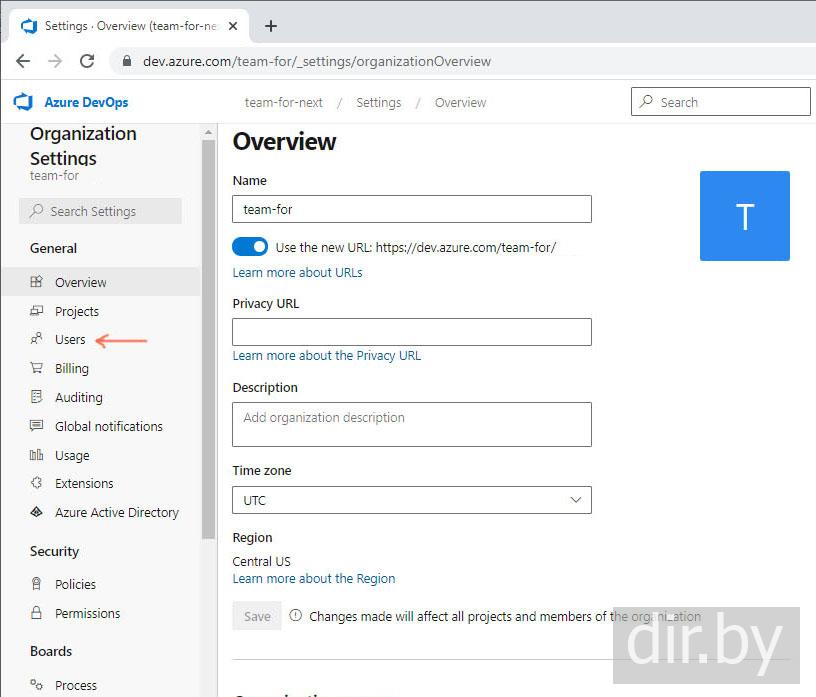Open the Time zone dropdown

[411, 500]
